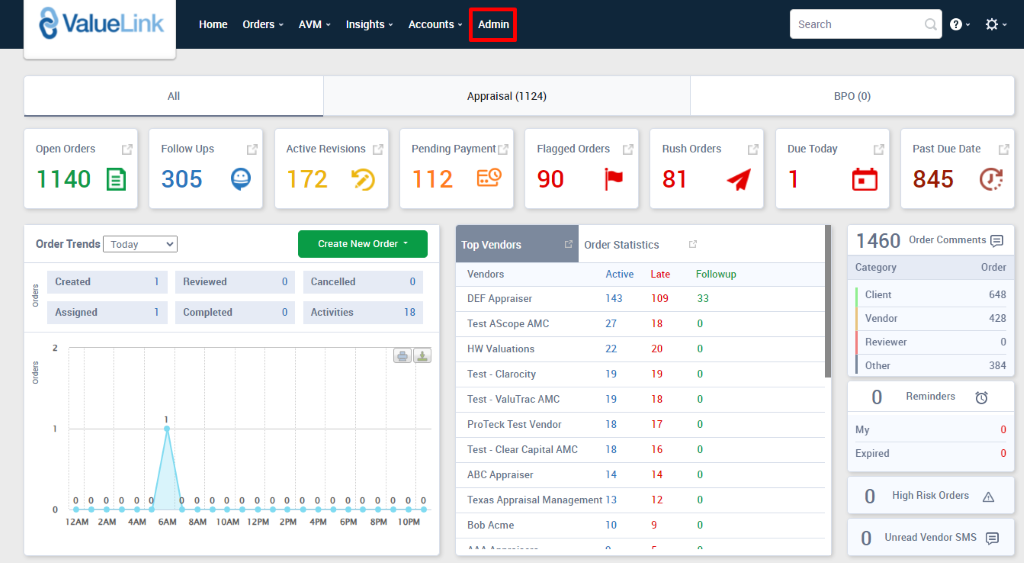Image resolution: width=1024 pixels, height=563 pixels.
Task: Open Open Orders popout icon
Action: click(127, 150)
